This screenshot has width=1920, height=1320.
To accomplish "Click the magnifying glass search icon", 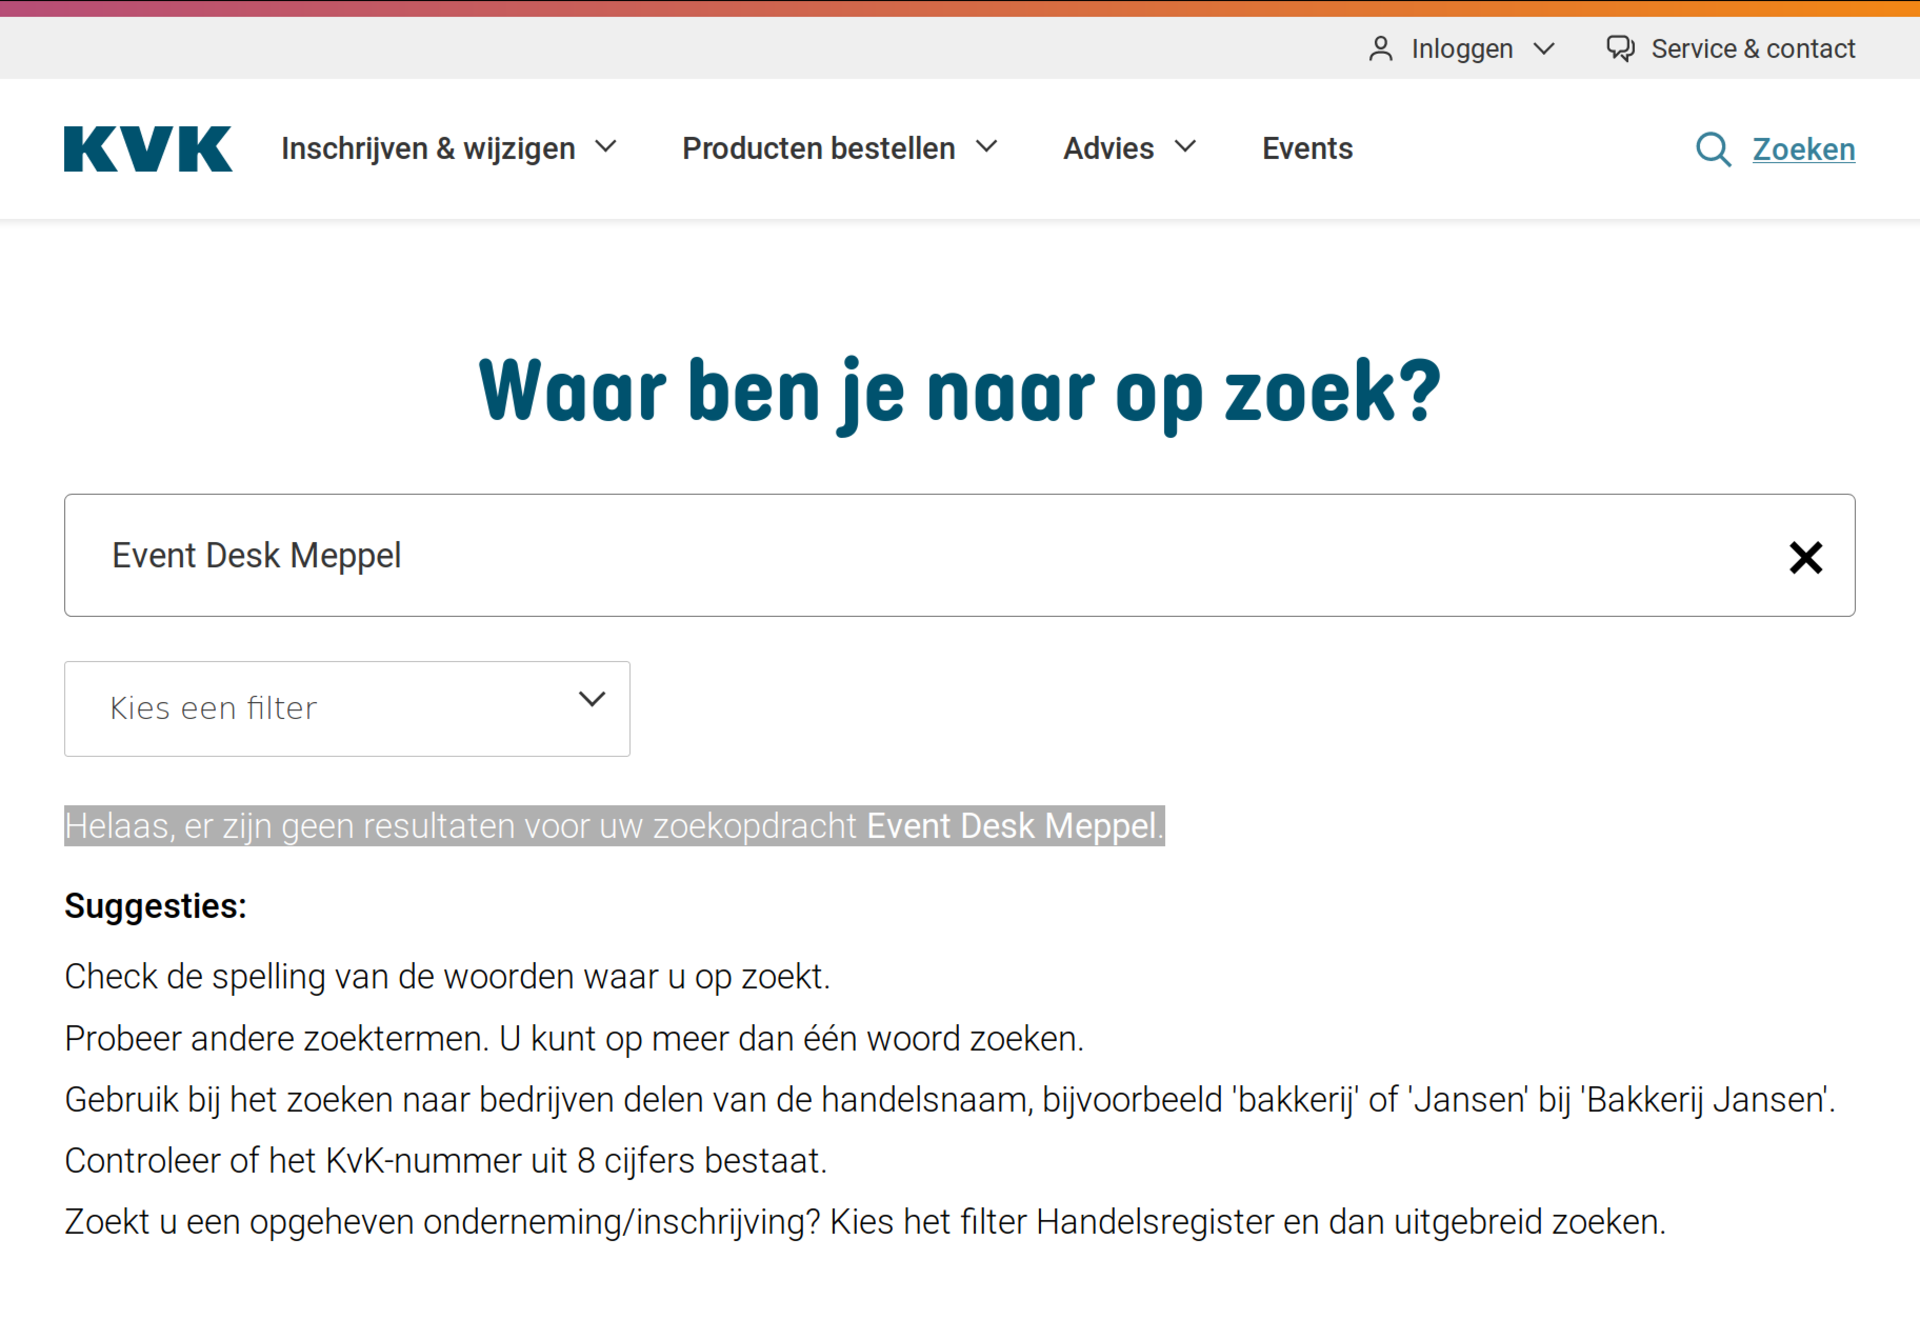I will coord(1713,150).
